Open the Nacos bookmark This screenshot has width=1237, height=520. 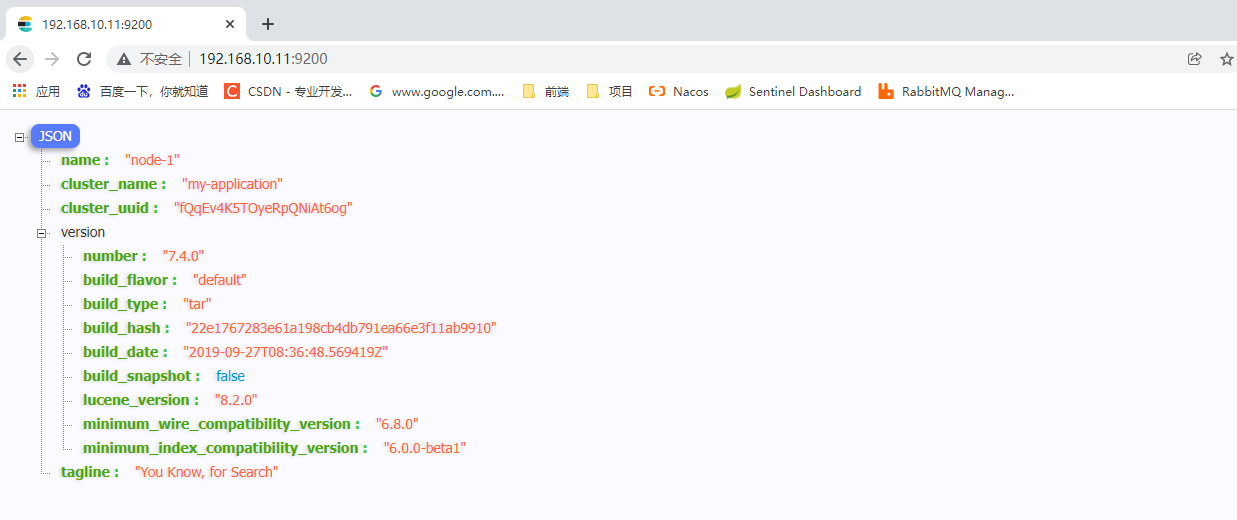pyautogui.click(x=679, y=91)
